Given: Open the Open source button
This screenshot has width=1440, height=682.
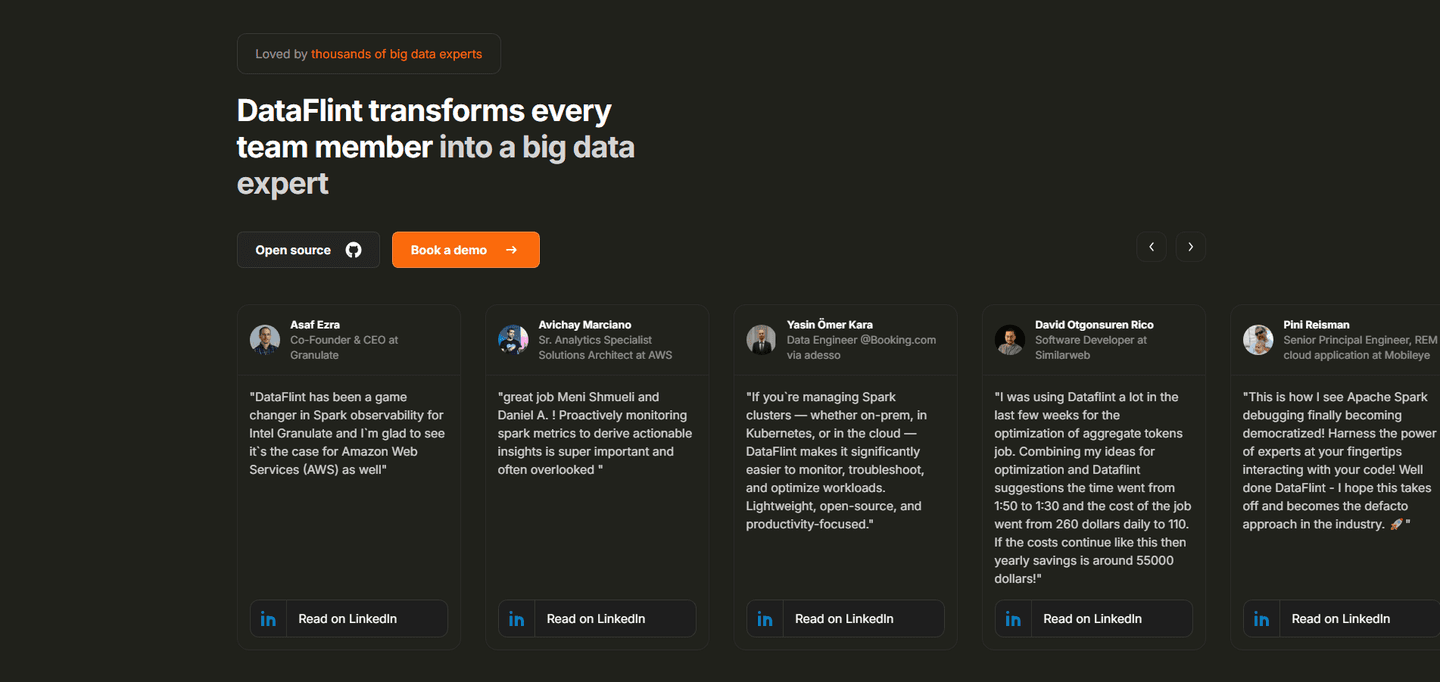Looking at the screenshot, I should point(308,250).
